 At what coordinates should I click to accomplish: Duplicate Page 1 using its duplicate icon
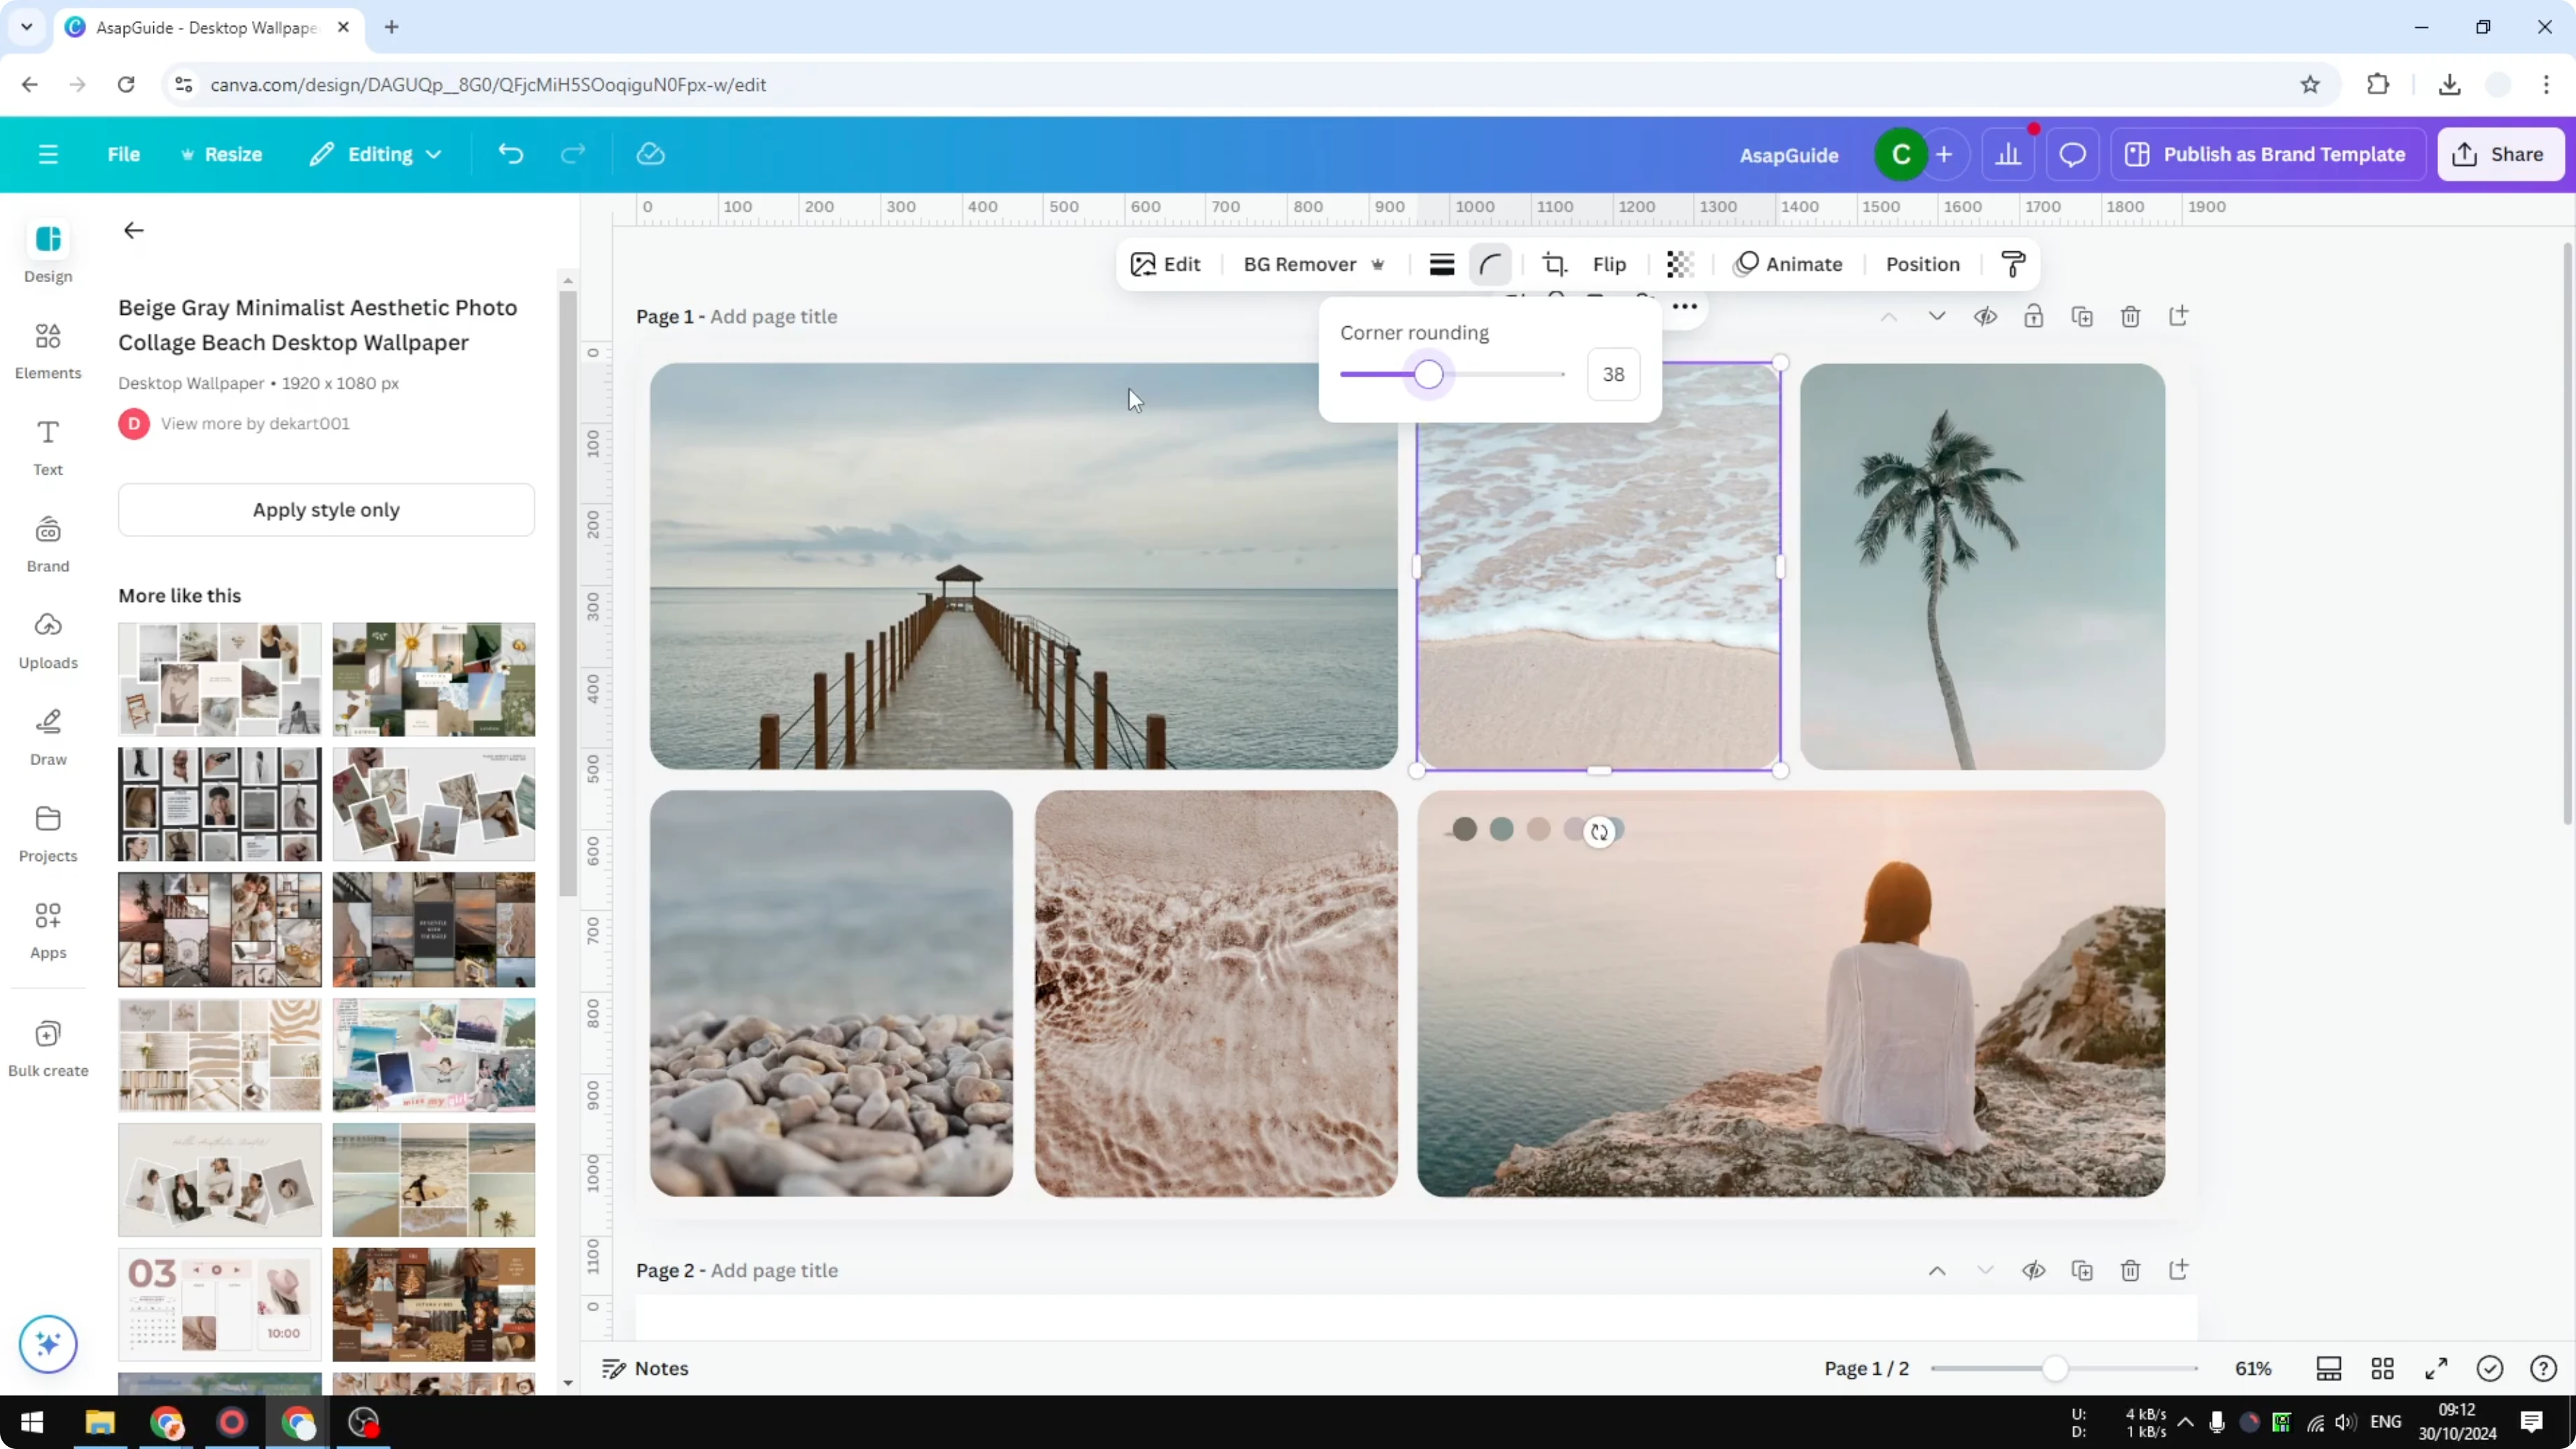(x=2083, y=316)
